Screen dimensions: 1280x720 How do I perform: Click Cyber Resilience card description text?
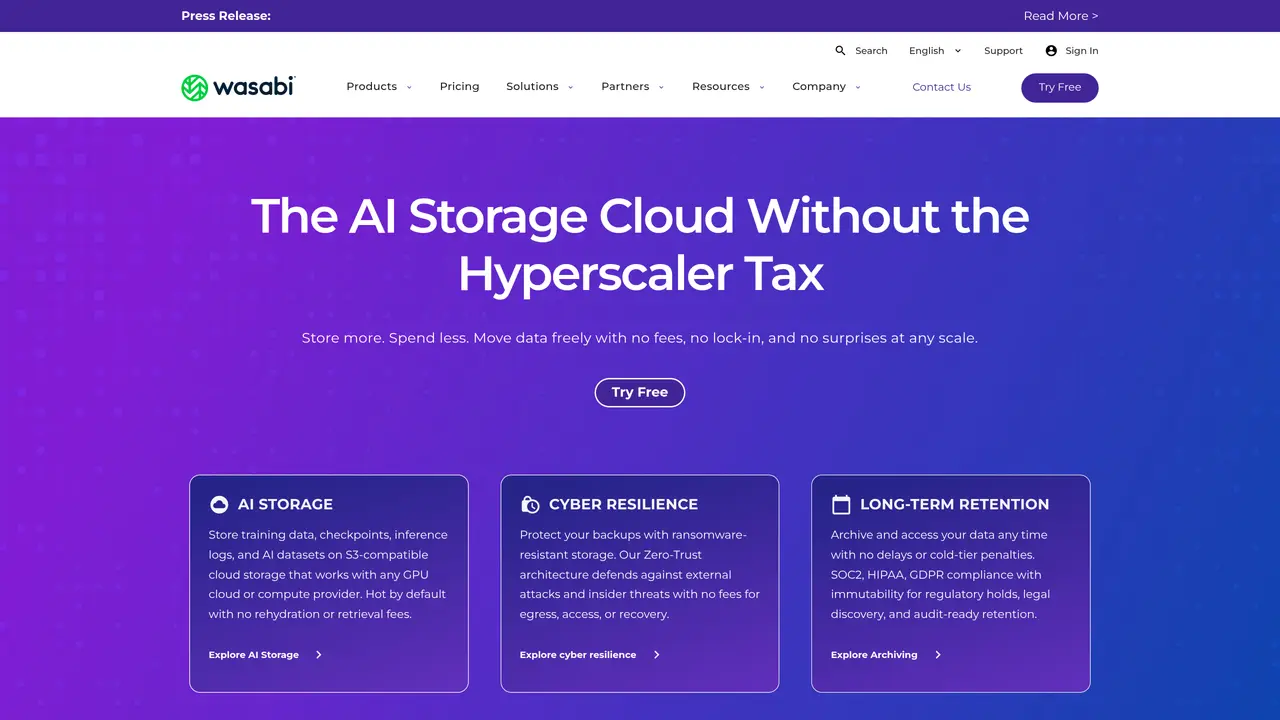click(640, 575)
